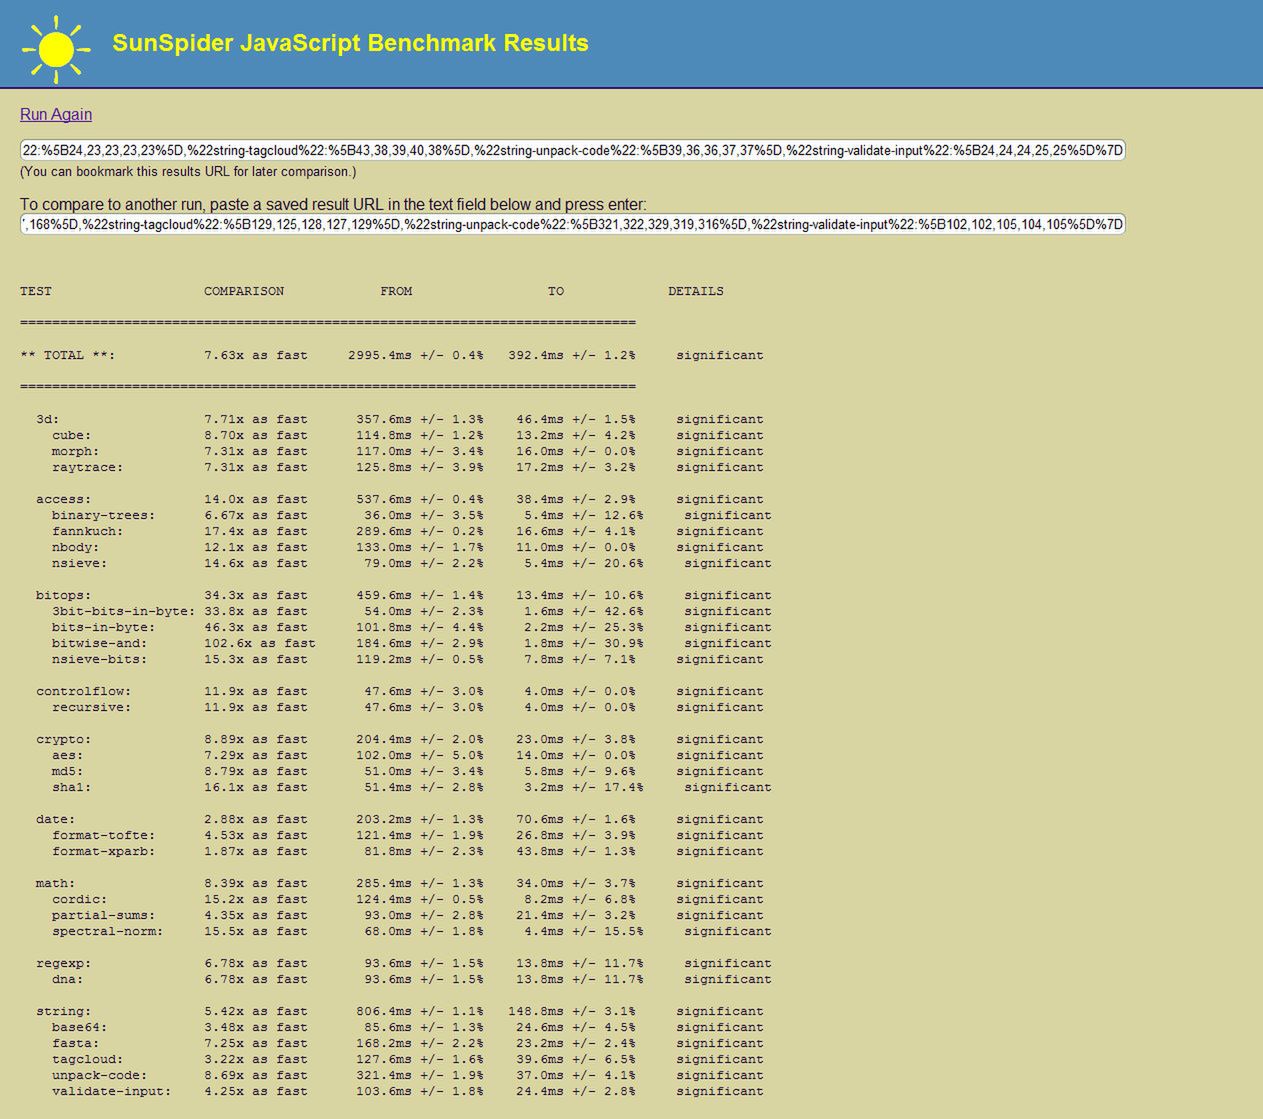Click the 'md5:' test label

point(68,772)
